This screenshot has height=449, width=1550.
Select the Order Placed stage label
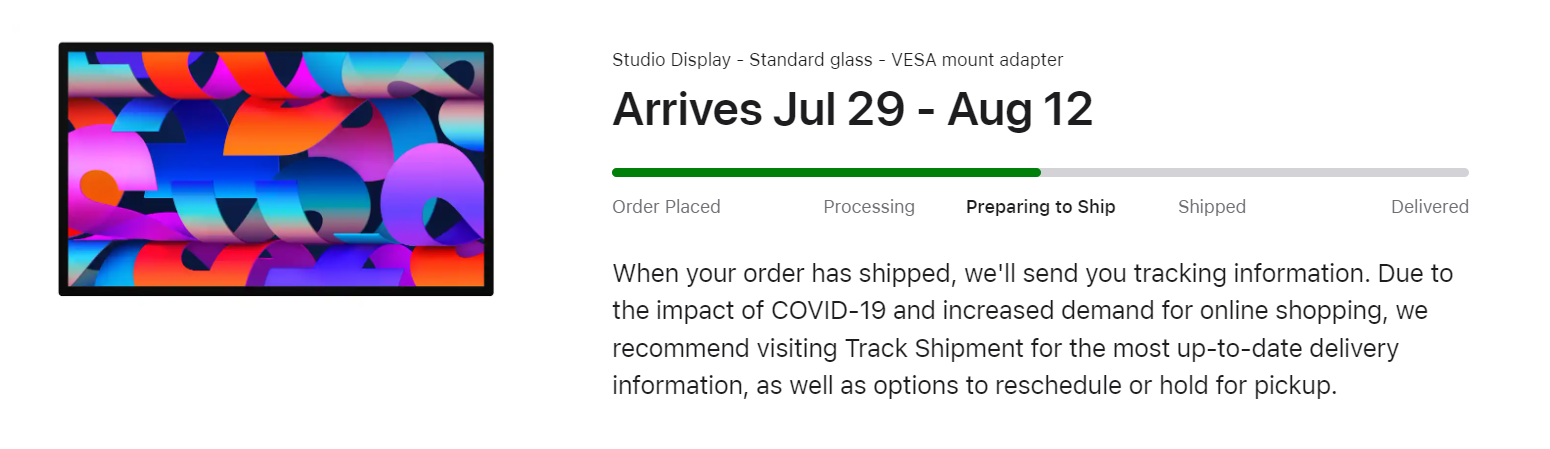click(x=666, y=207)
